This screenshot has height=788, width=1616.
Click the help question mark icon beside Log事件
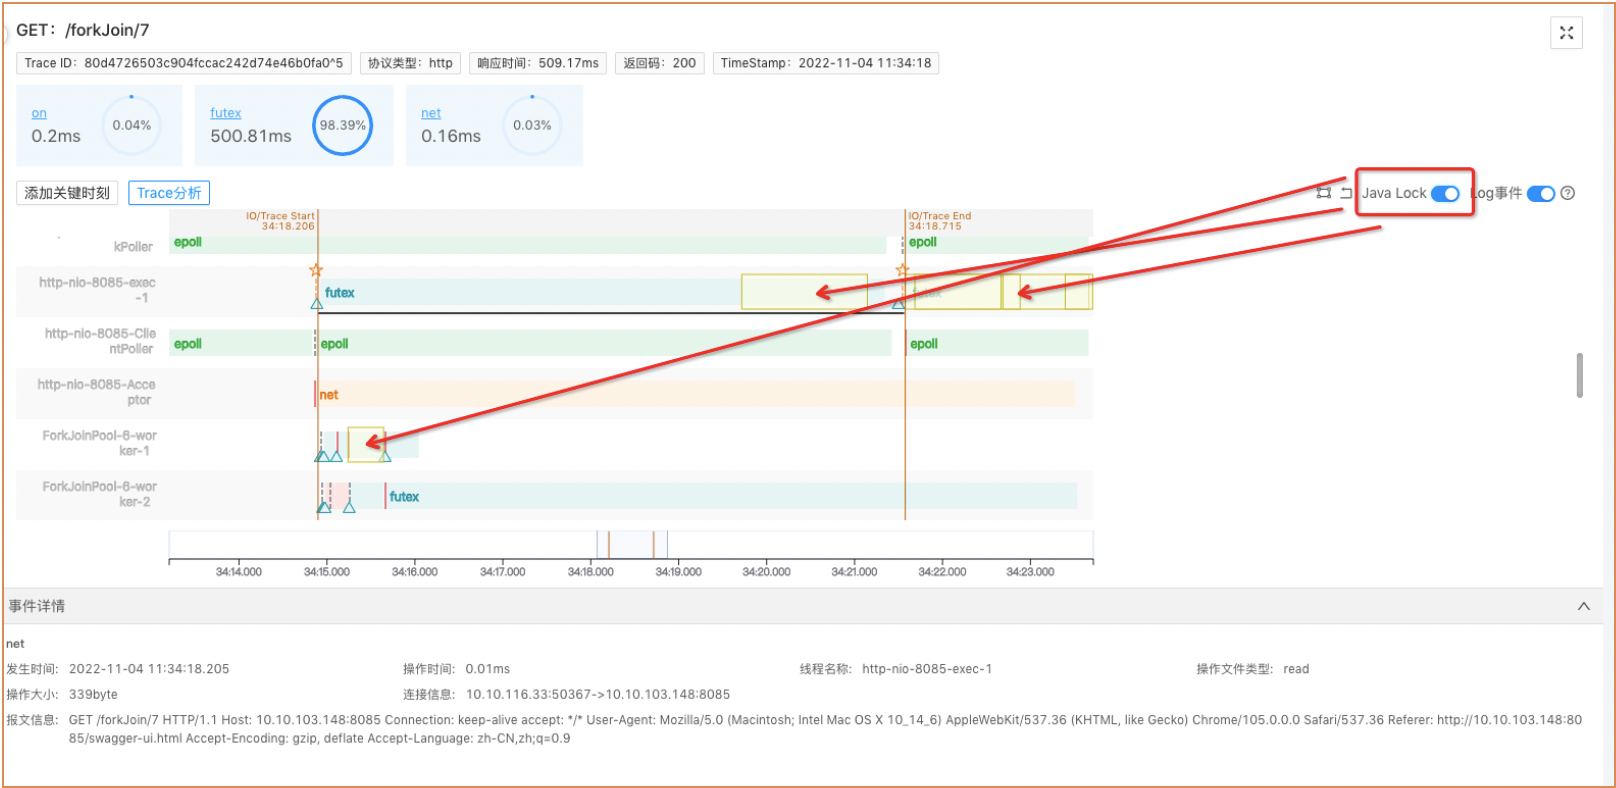point(1567,193)
